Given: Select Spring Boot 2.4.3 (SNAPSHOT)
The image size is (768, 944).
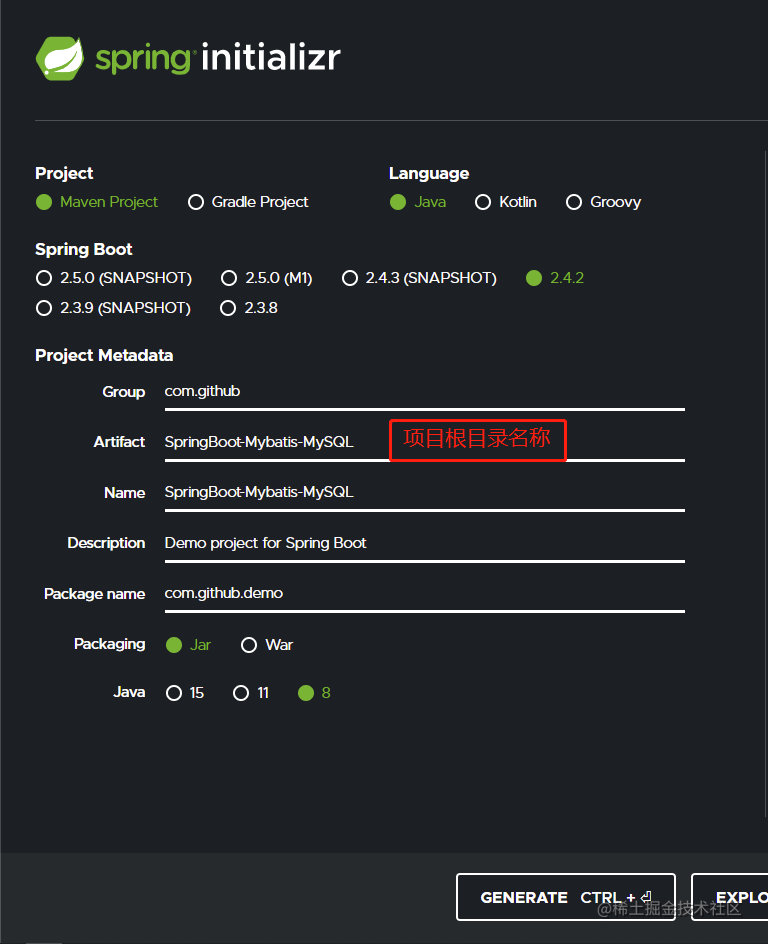Looking at the screenshot, I should [420, 278].
